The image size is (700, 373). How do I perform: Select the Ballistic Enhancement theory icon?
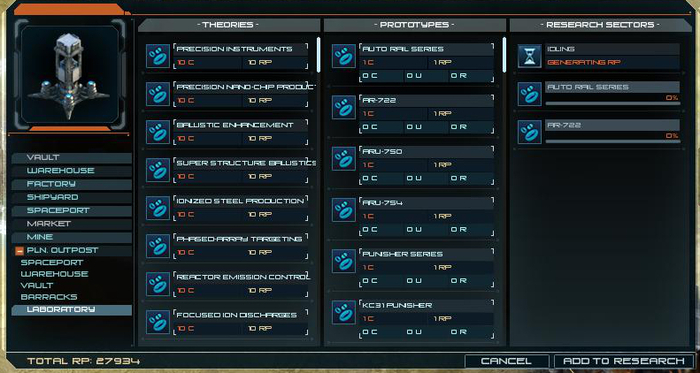click(158, 132)
